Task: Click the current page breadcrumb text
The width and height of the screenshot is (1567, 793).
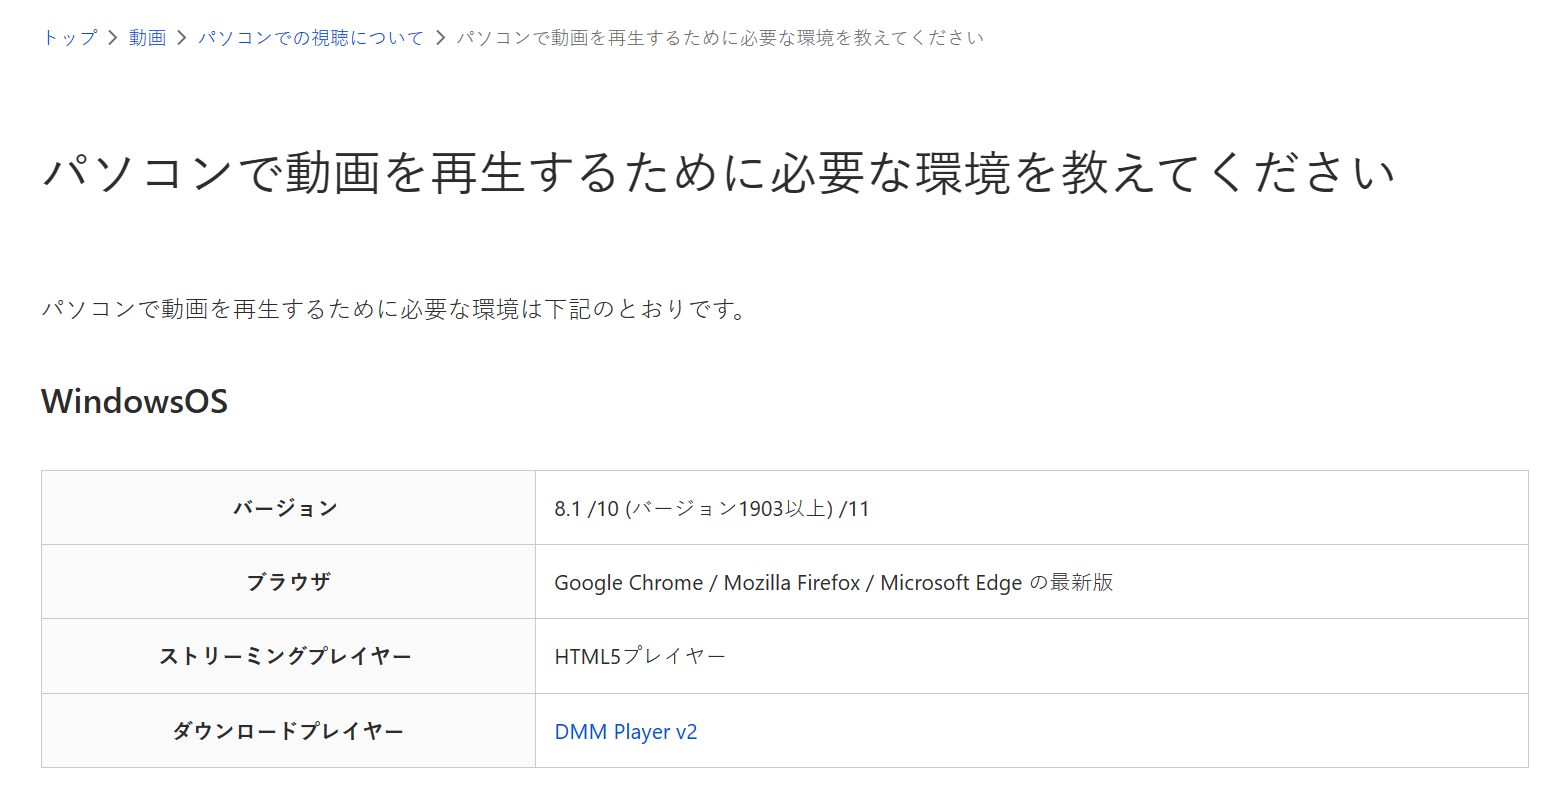Action: pyautogui.click(x=719, y=37)
